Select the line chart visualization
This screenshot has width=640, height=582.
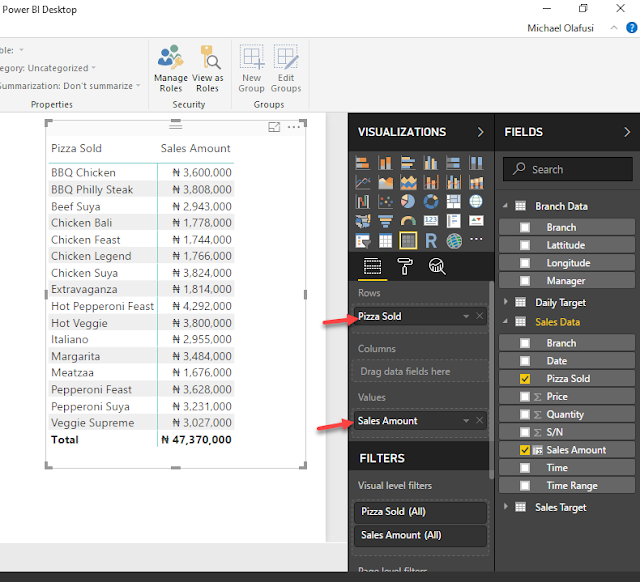point(362,182)
